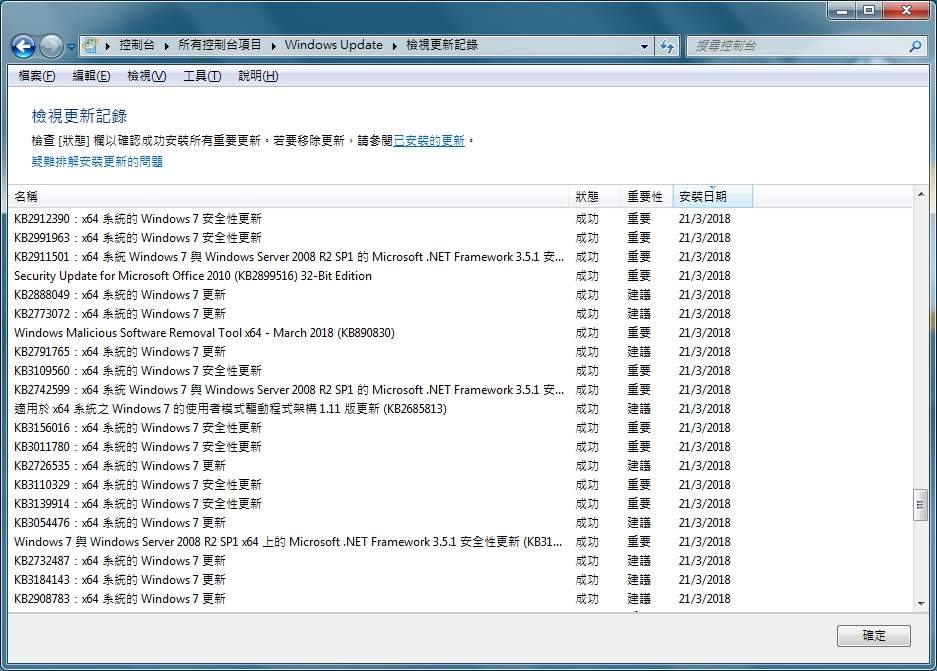
Task: Minimize the update history window
Action: (x=842, y=11)
